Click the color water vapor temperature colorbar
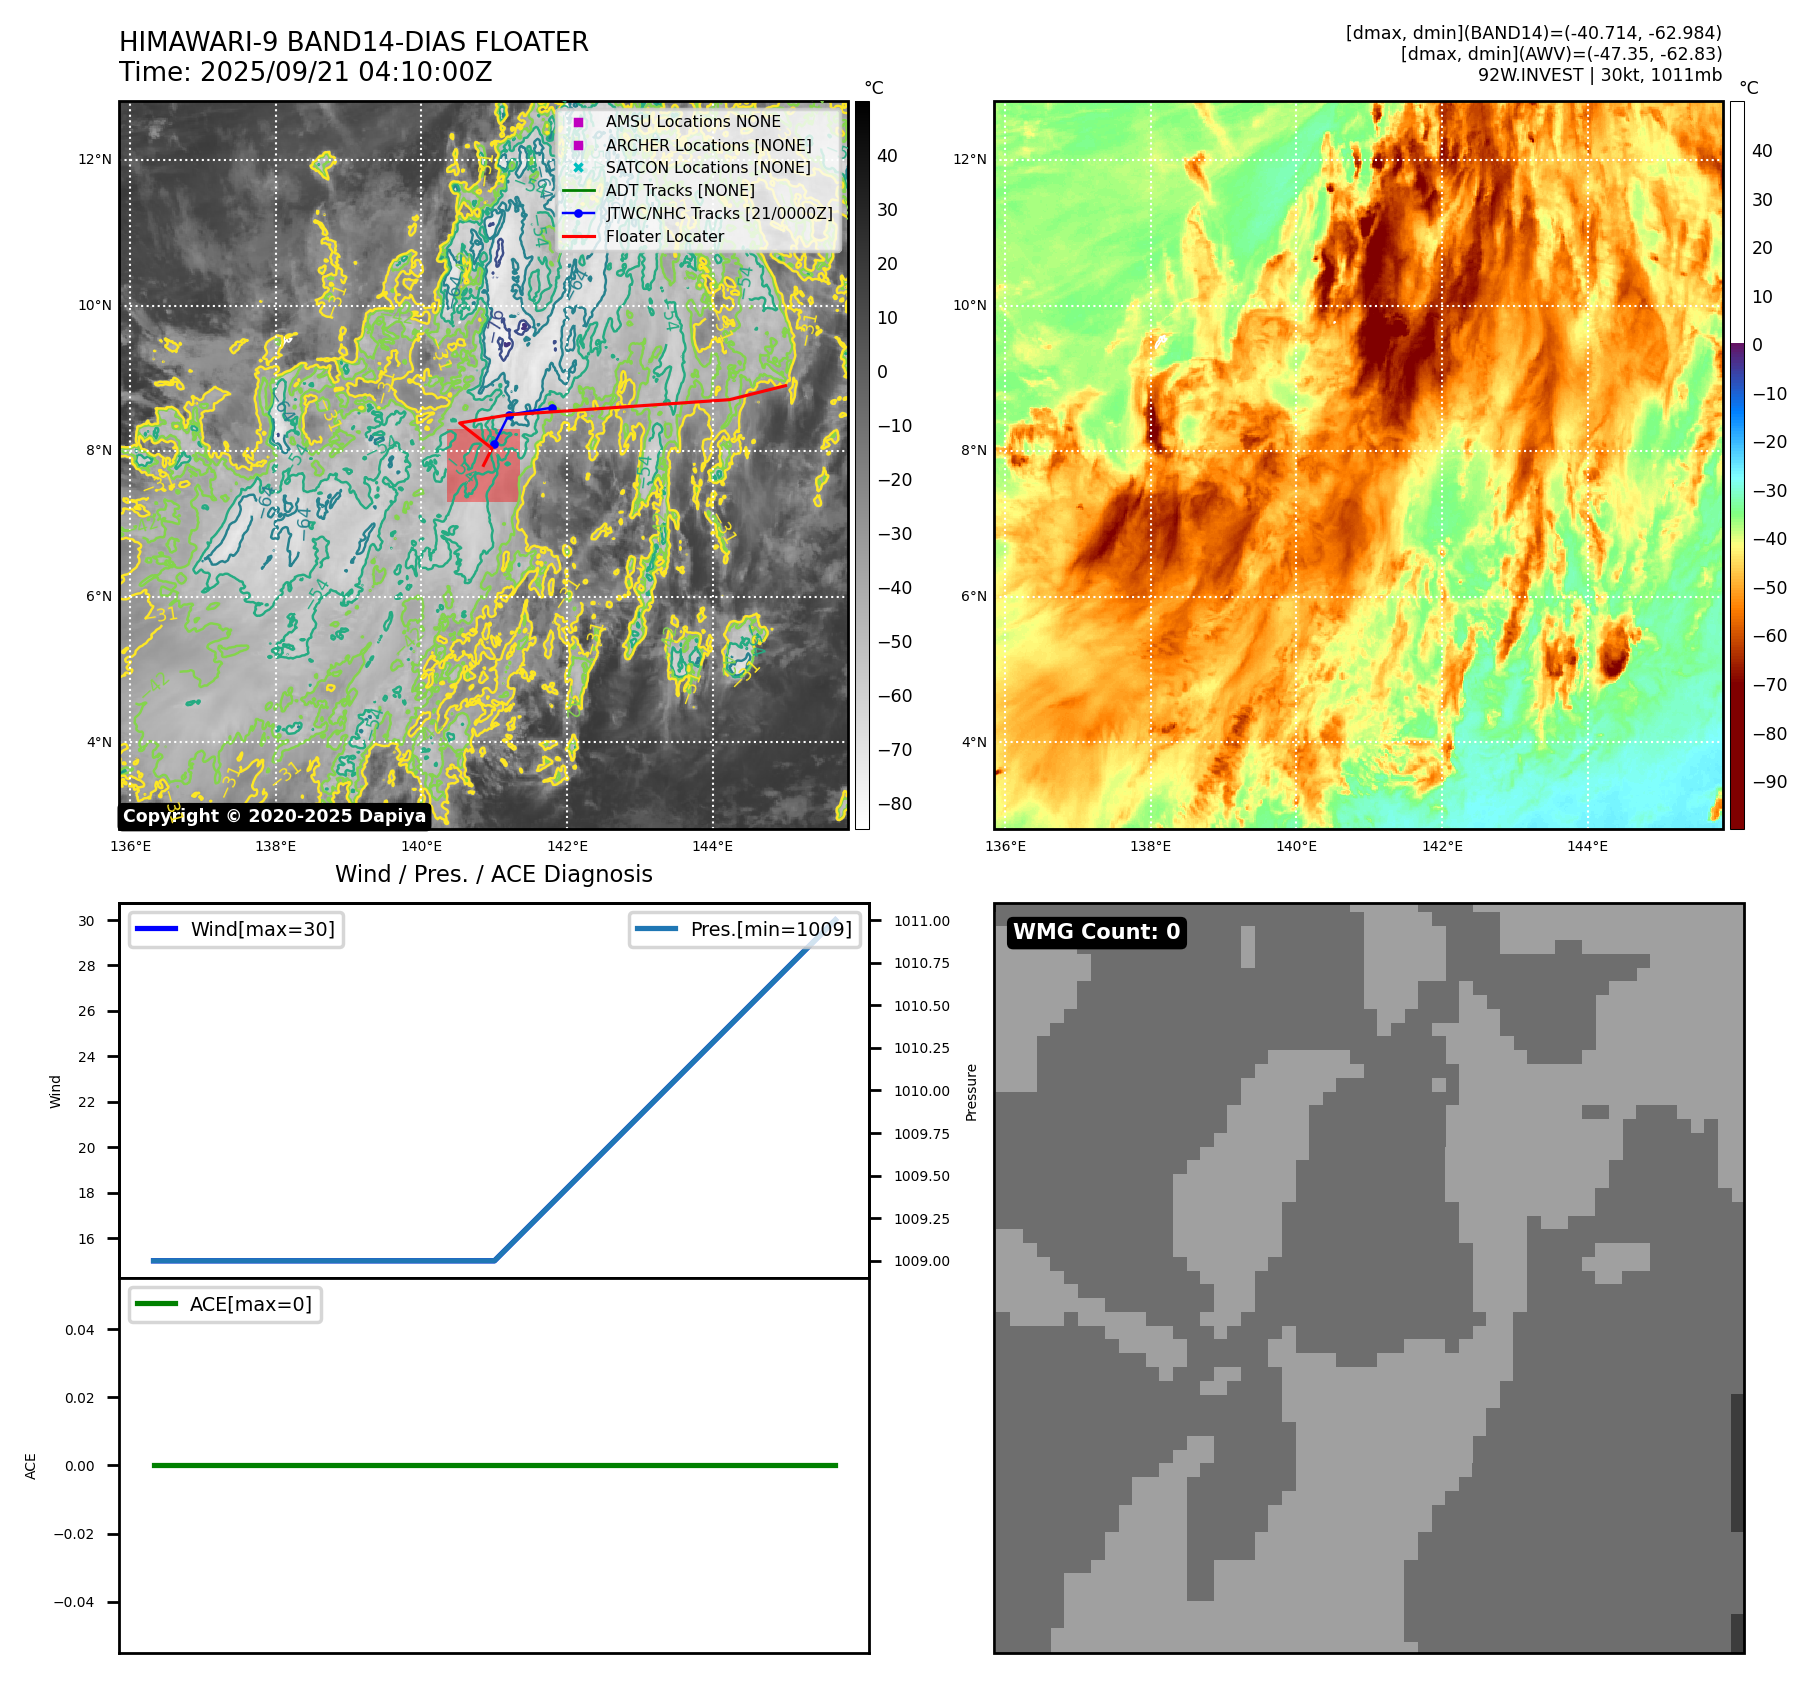This screenshot has width=1813, height=1690. tap(1737, 465)
